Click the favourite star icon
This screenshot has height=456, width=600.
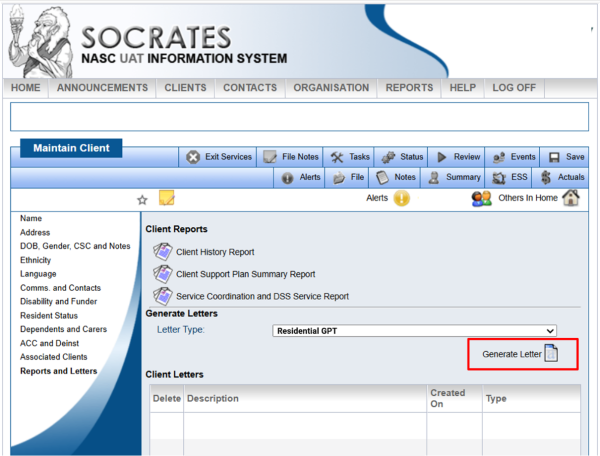coord(142,200)
